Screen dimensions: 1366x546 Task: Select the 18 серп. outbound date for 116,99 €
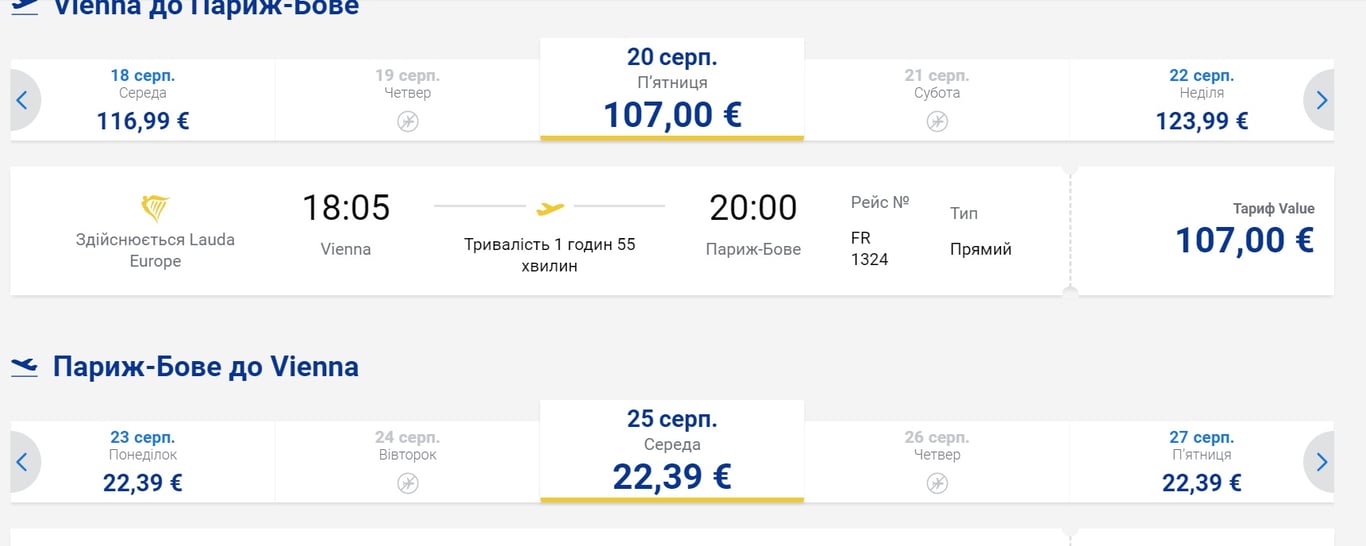click(x=143, y=100)
